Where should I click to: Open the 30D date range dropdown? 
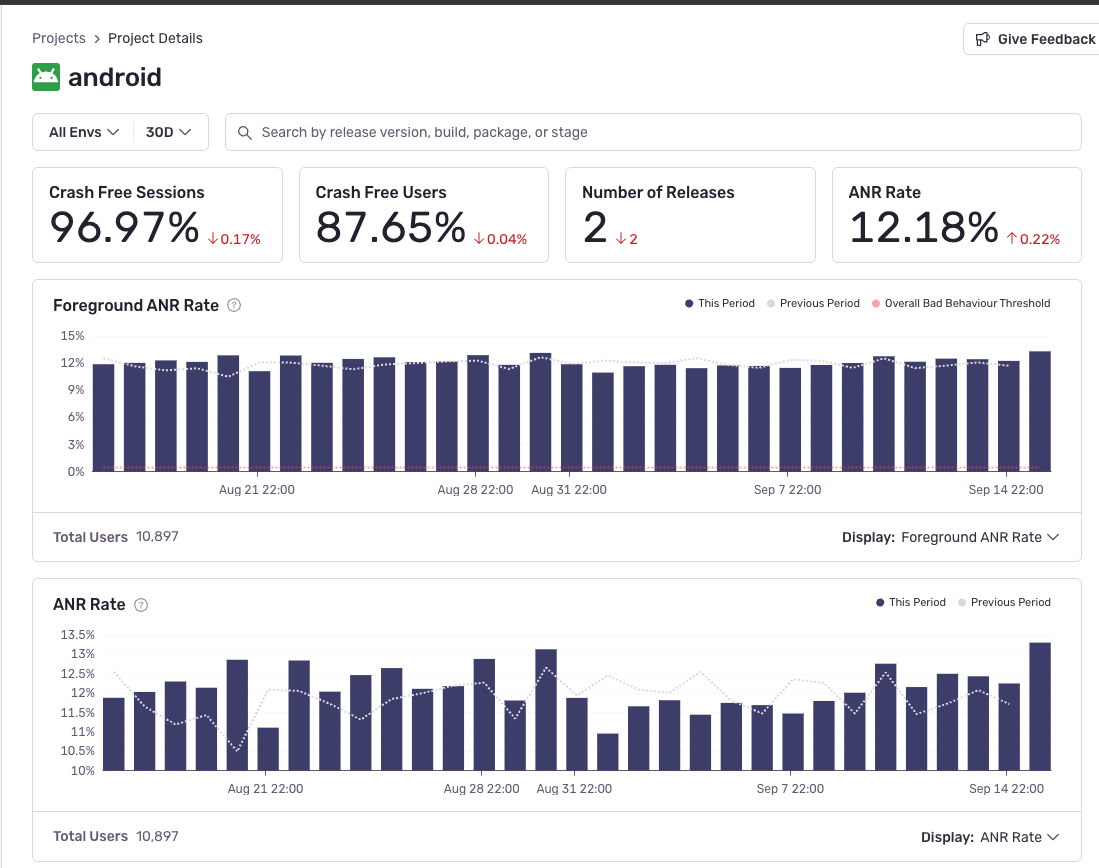[170, 132]
